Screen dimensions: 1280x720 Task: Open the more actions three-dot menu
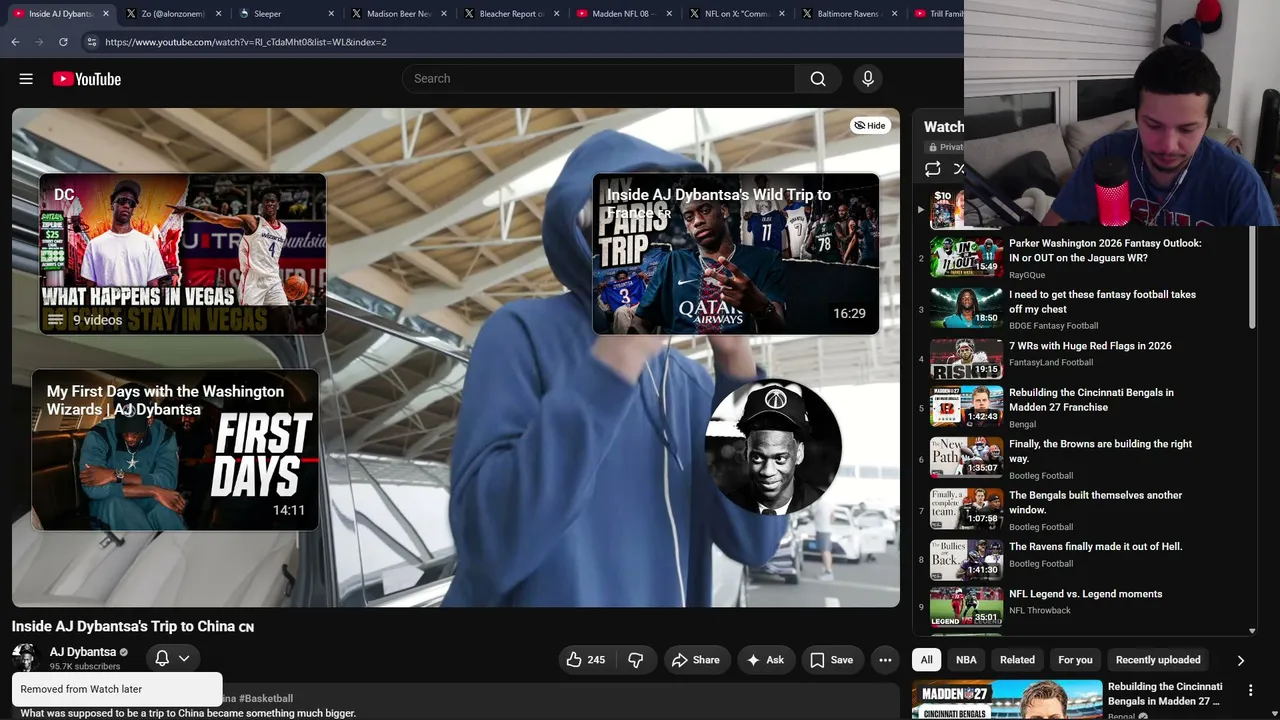click(x=885, y=660)
